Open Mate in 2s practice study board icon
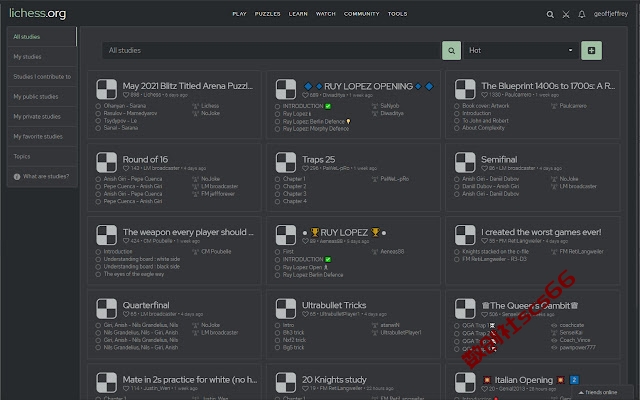Viewport: 640px width, 400px height. 107,382
